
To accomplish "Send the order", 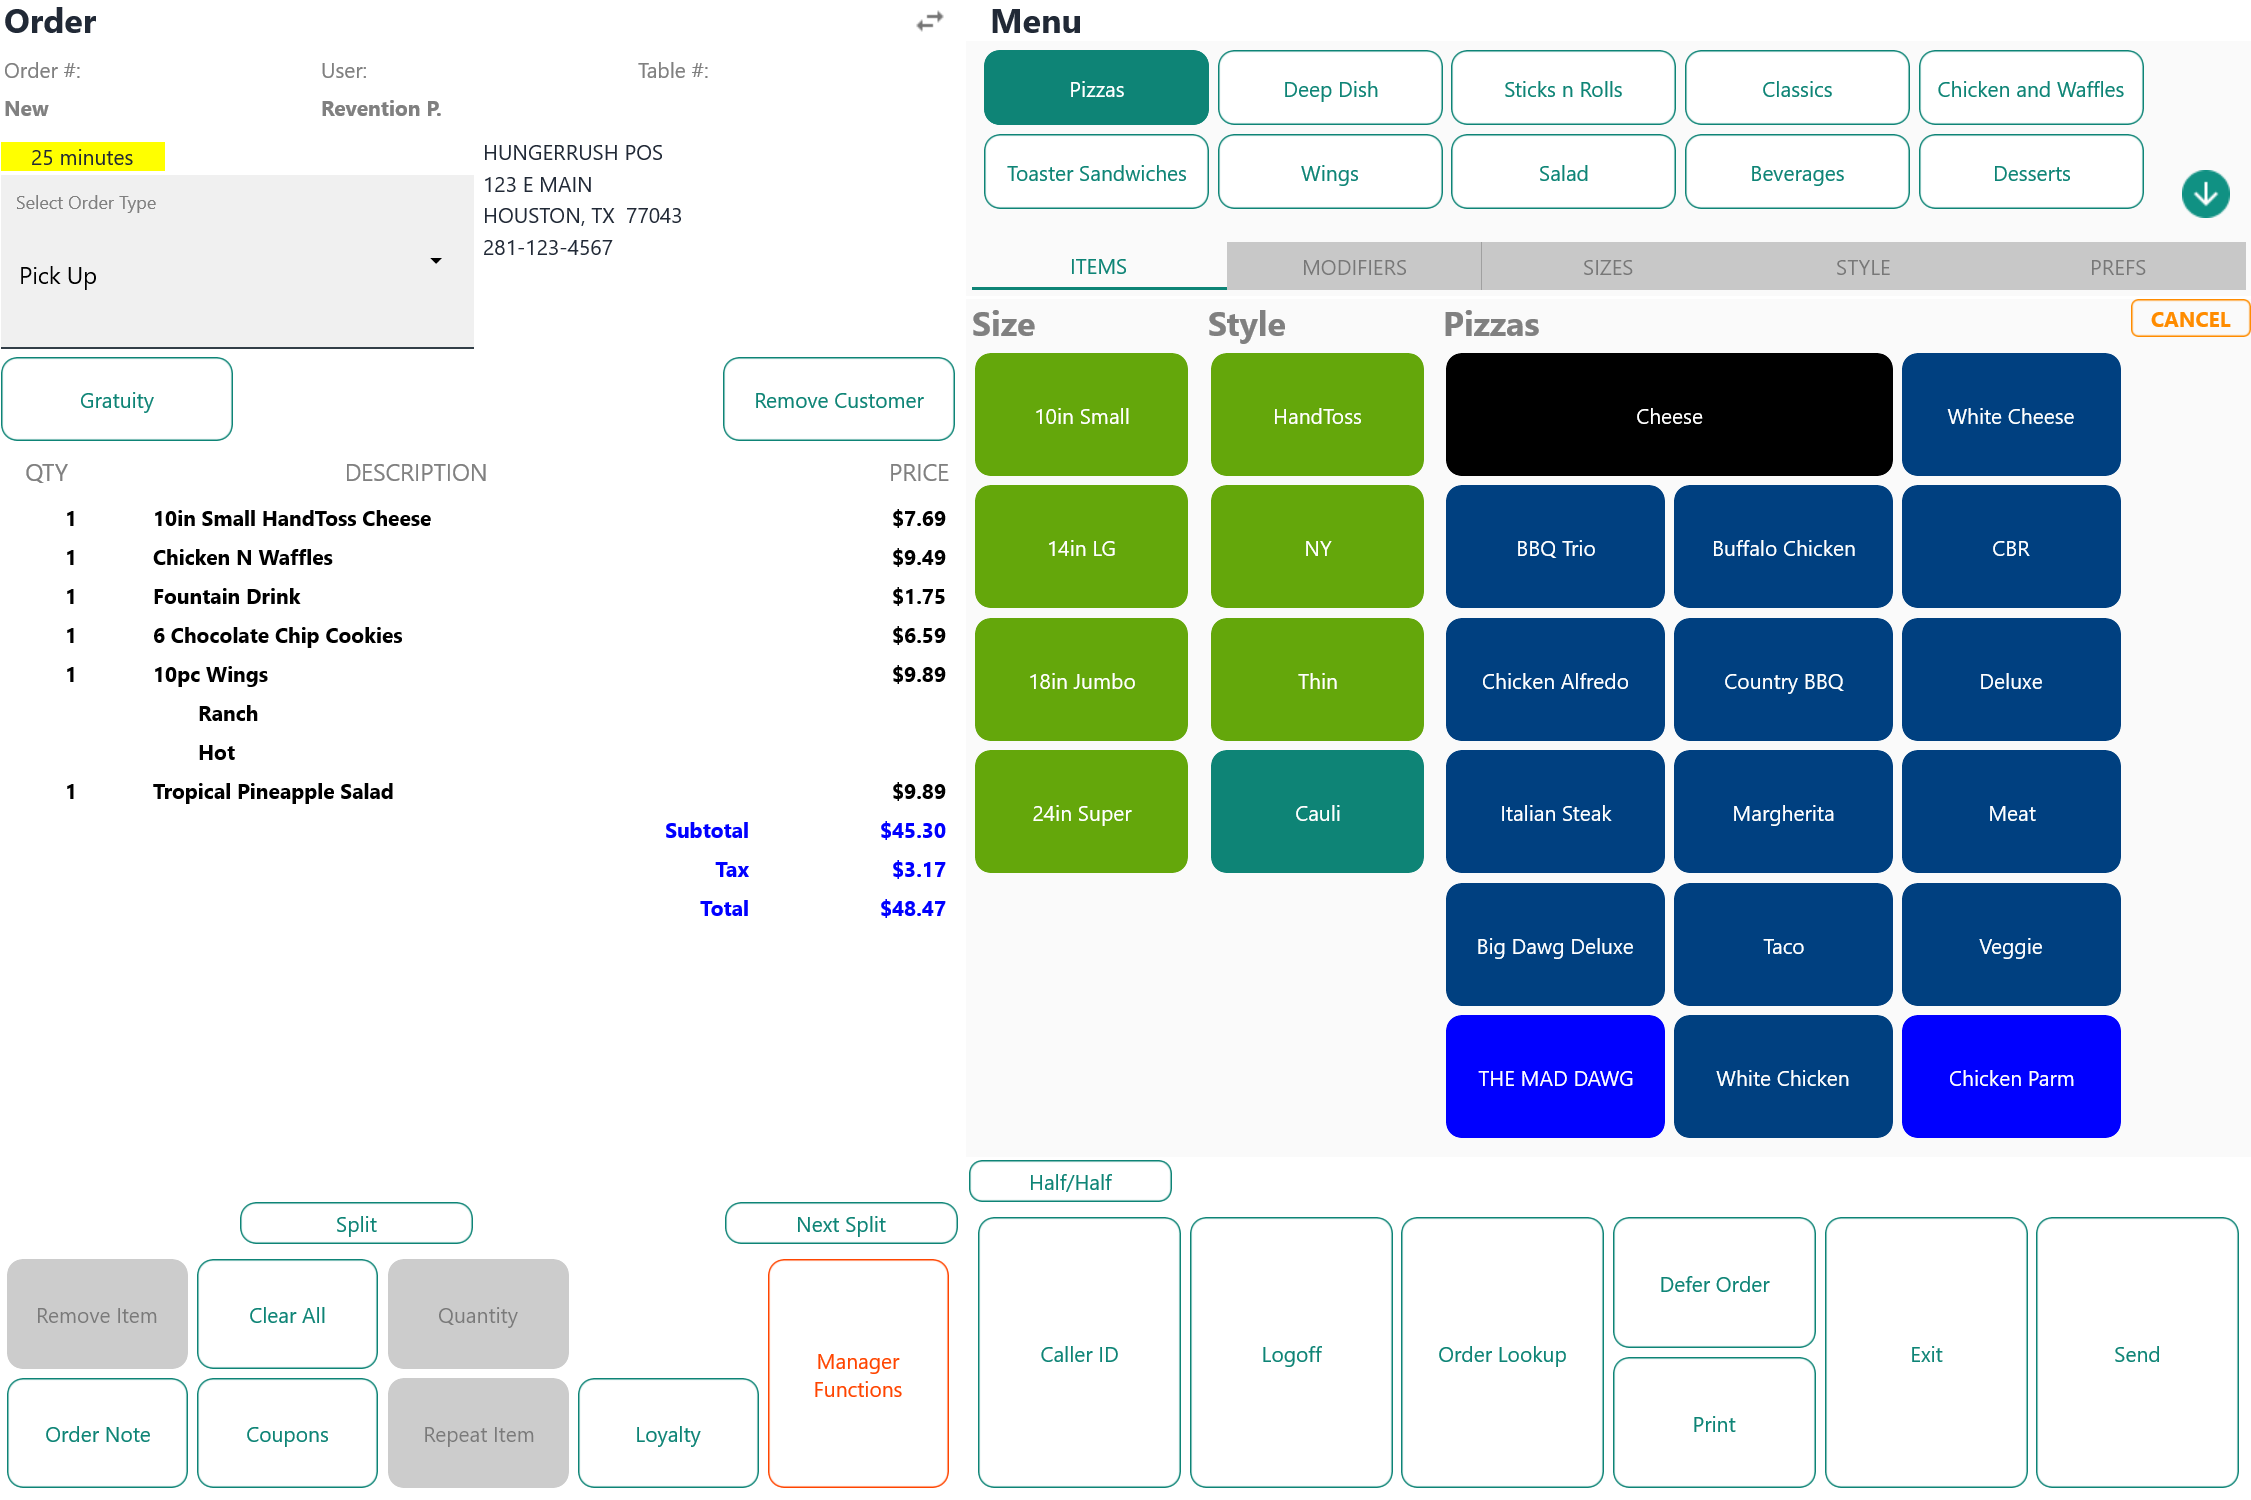I will point(2136,1353).
